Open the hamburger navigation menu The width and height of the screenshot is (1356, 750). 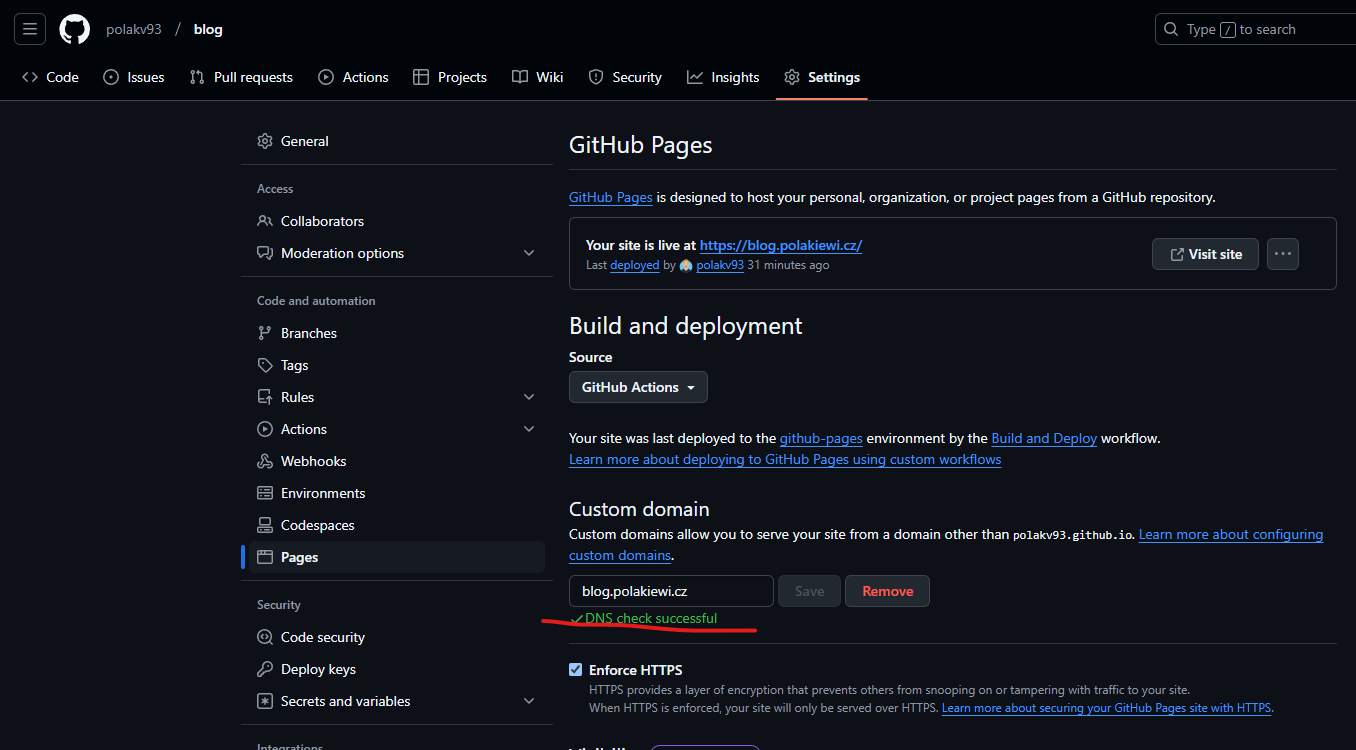click(x=30, y=29)
